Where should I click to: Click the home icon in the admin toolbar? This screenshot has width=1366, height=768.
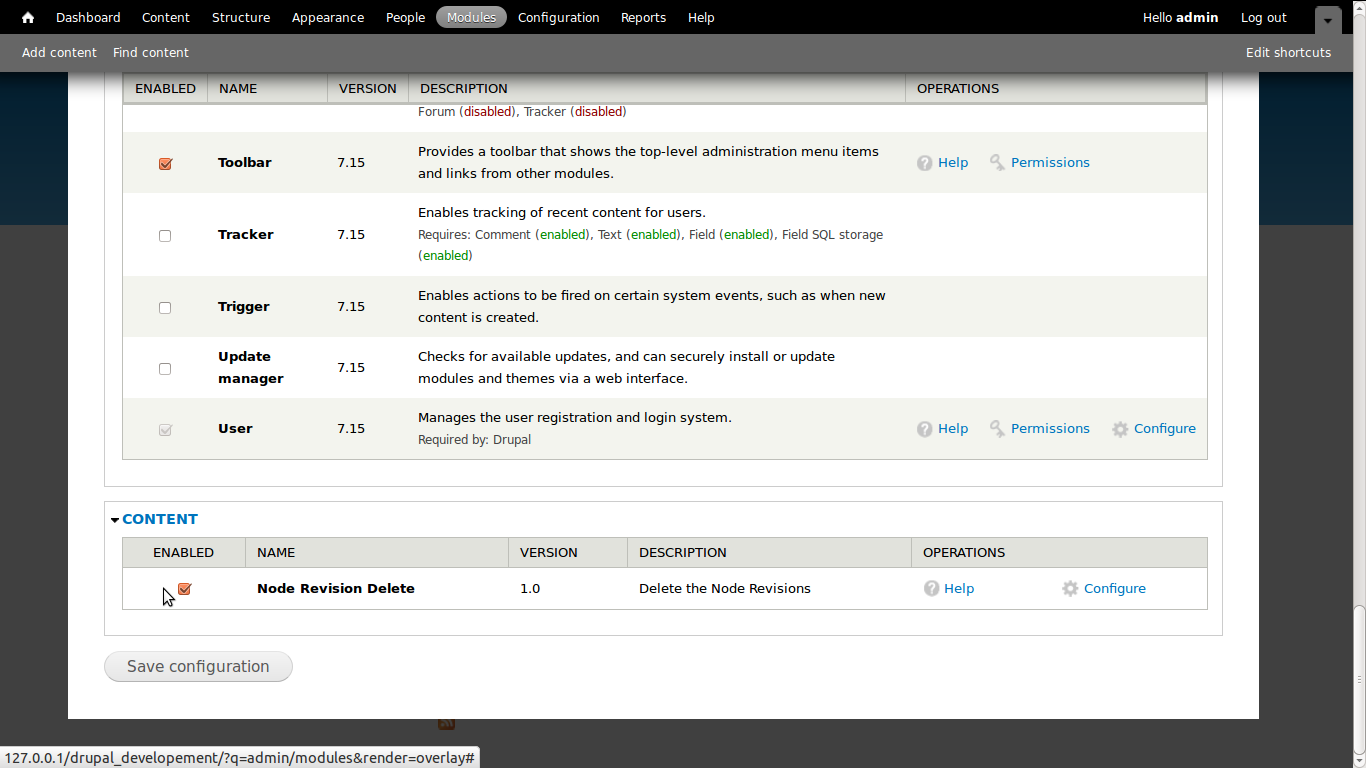pyautogui.click(x=28, y=17)
